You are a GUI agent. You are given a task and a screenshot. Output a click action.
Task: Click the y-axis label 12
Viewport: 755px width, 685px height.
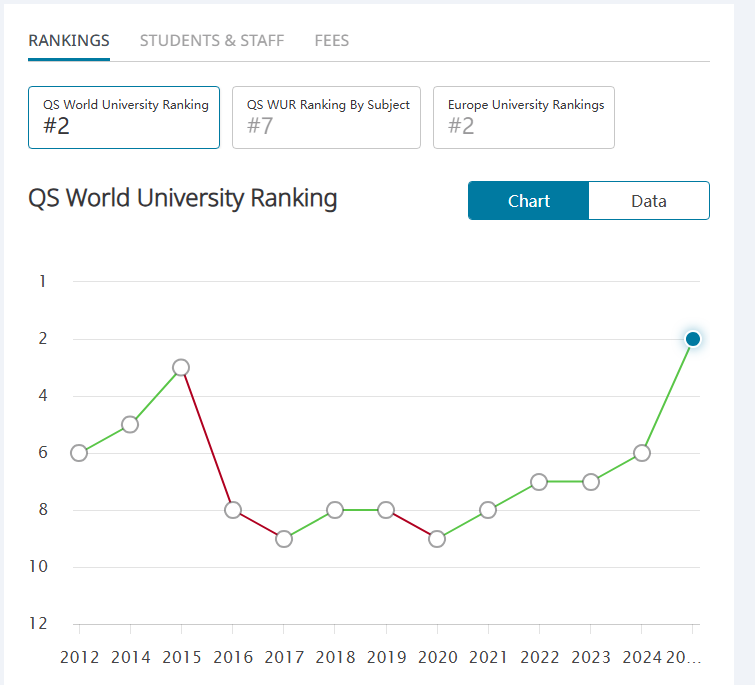pyautogui.click(x=39, y=623)
